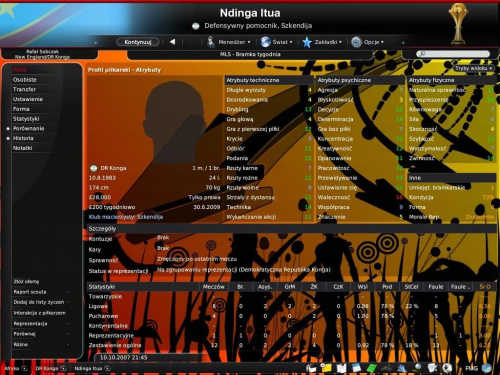
Task: Click the gear icon beside Opcje
Action: pyautogui.click(x=356, y=42)
